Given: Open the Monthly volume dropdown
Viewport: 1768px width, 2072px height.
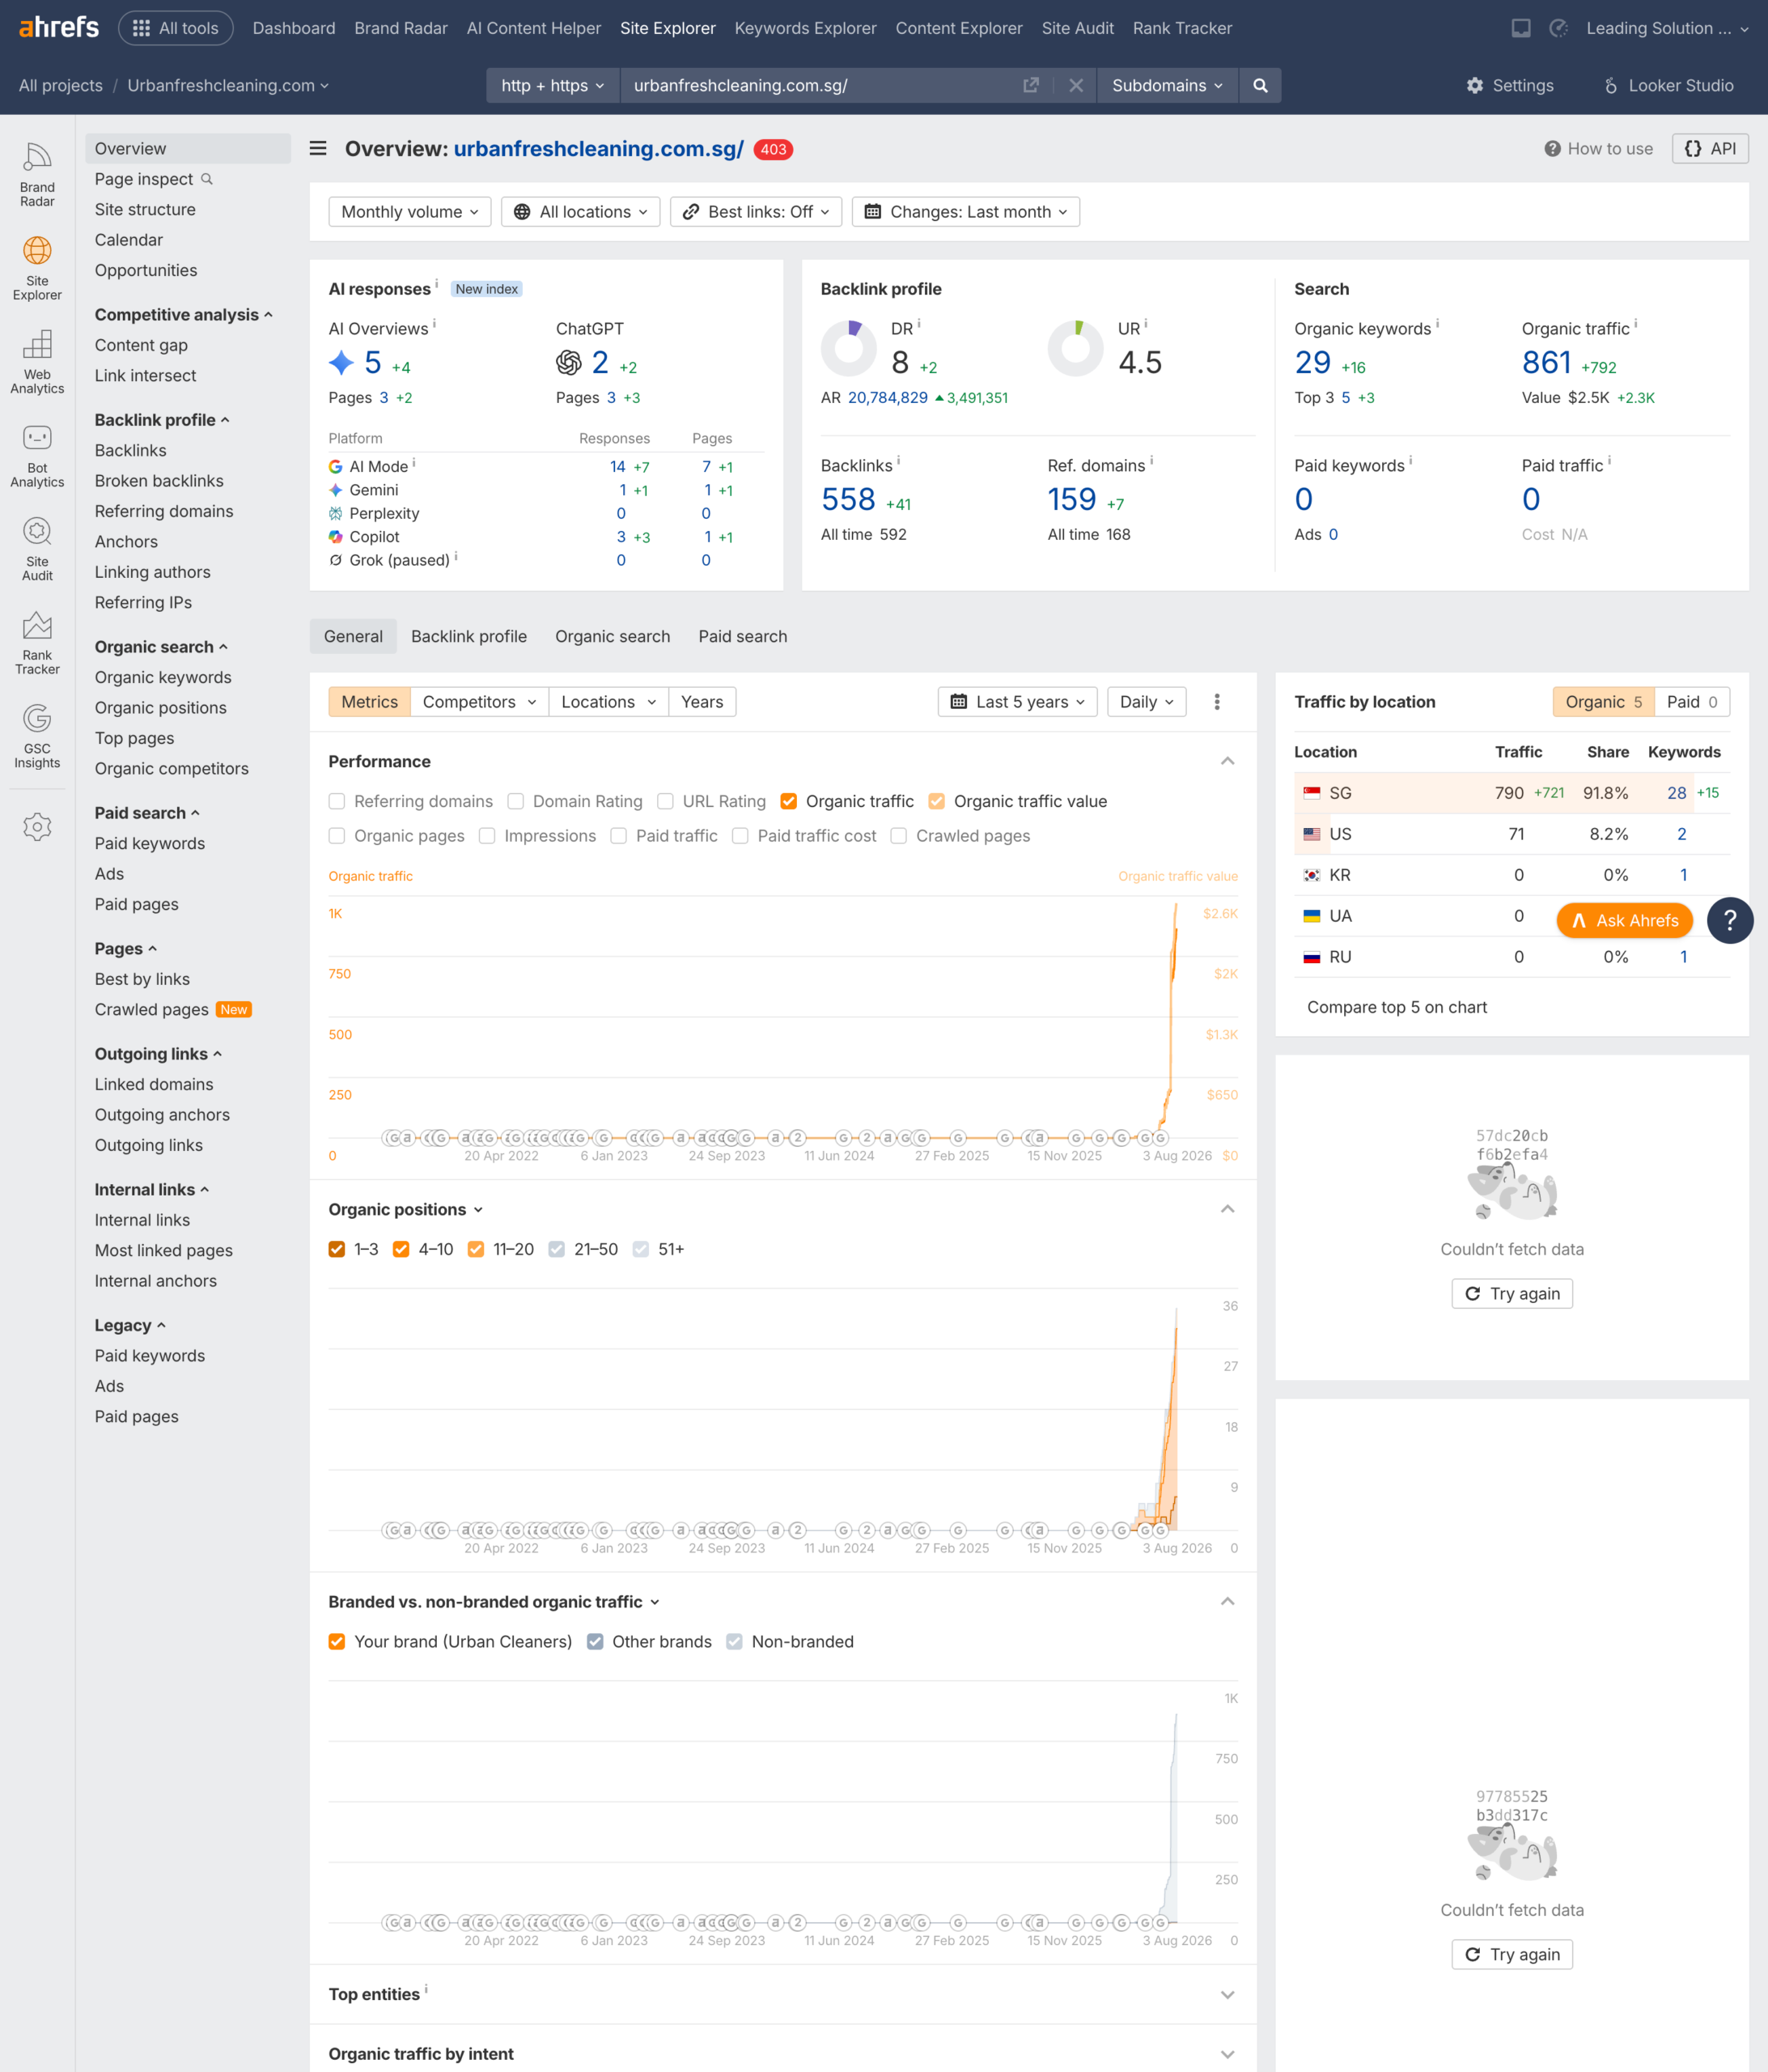Looking at the screenshot, I should (x=410, y=212).
